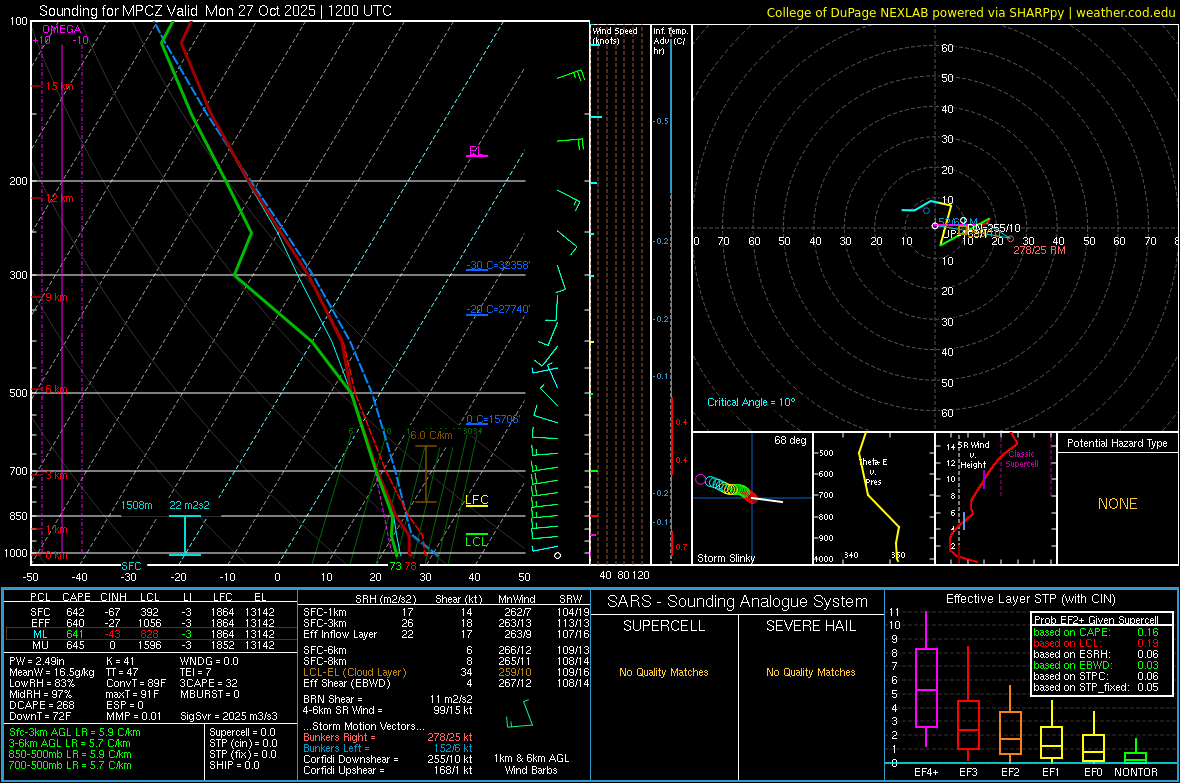
Task: Click the 'Effective Layer STP (with CIN)' title
Action: click(x=1031, y=599)
